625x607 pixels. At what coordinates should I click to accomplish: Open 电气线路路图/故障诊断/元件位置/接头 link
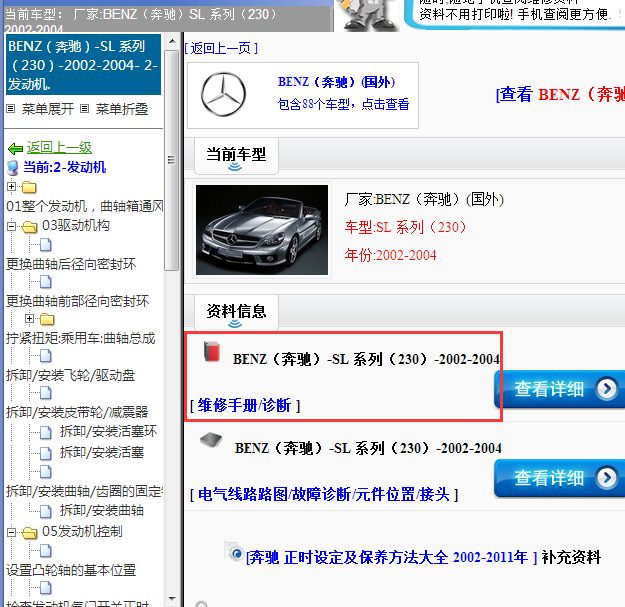[x=324, y=495]
